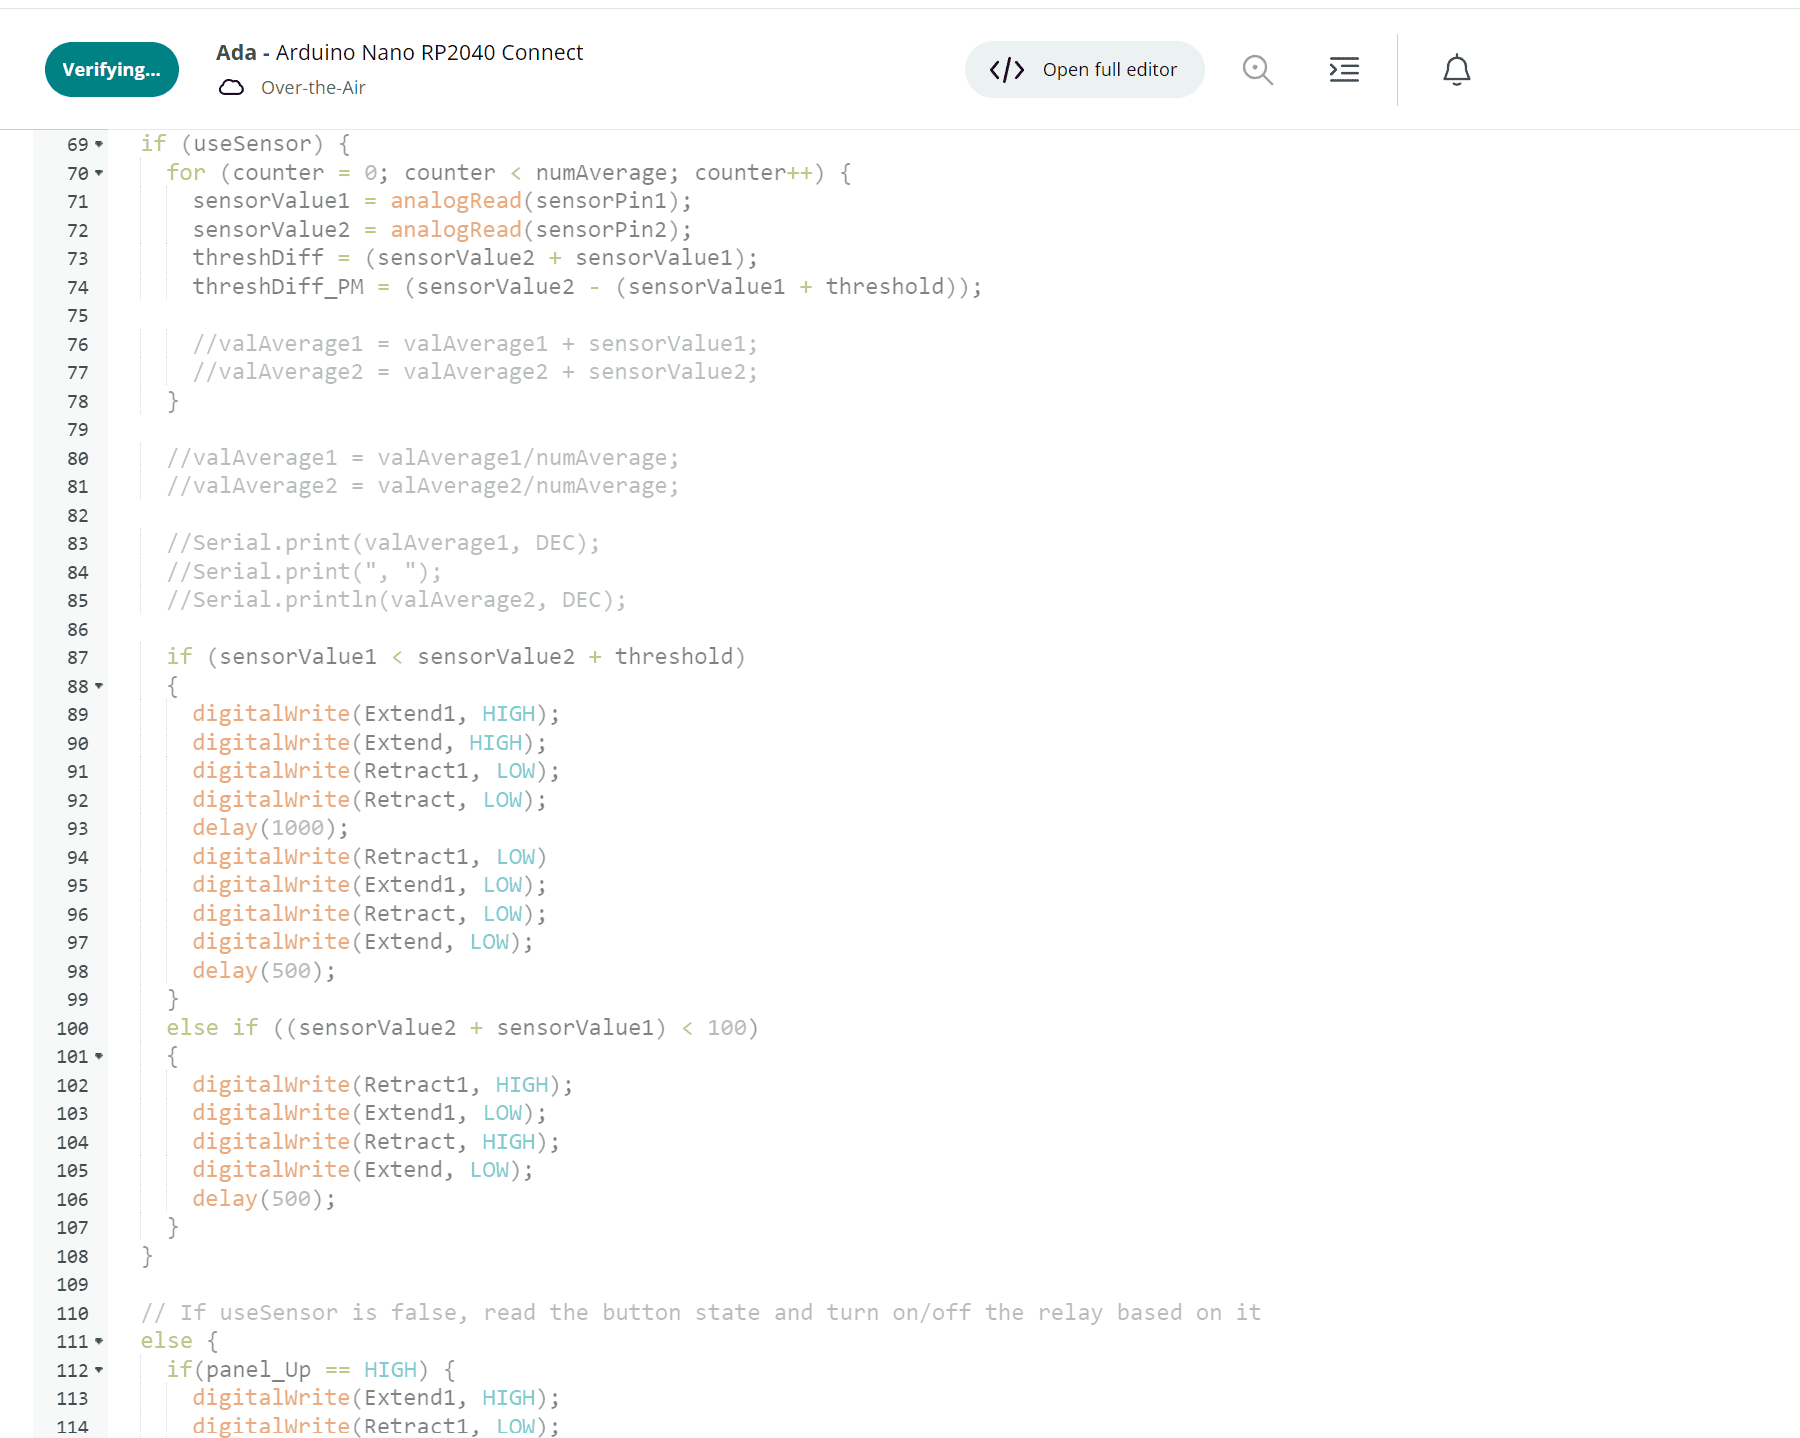Fold the for loop at line 70
1800x1438 pixels.
click(99, 174)
